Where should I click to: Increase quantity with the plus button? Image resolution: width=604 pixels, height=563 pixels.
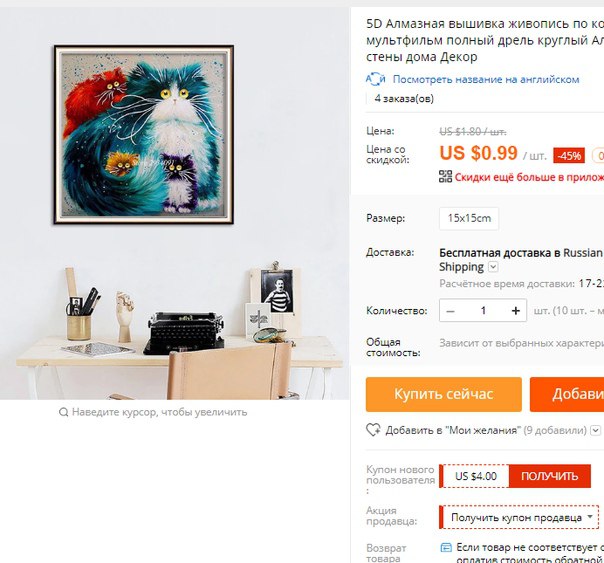tap(515, 310)
